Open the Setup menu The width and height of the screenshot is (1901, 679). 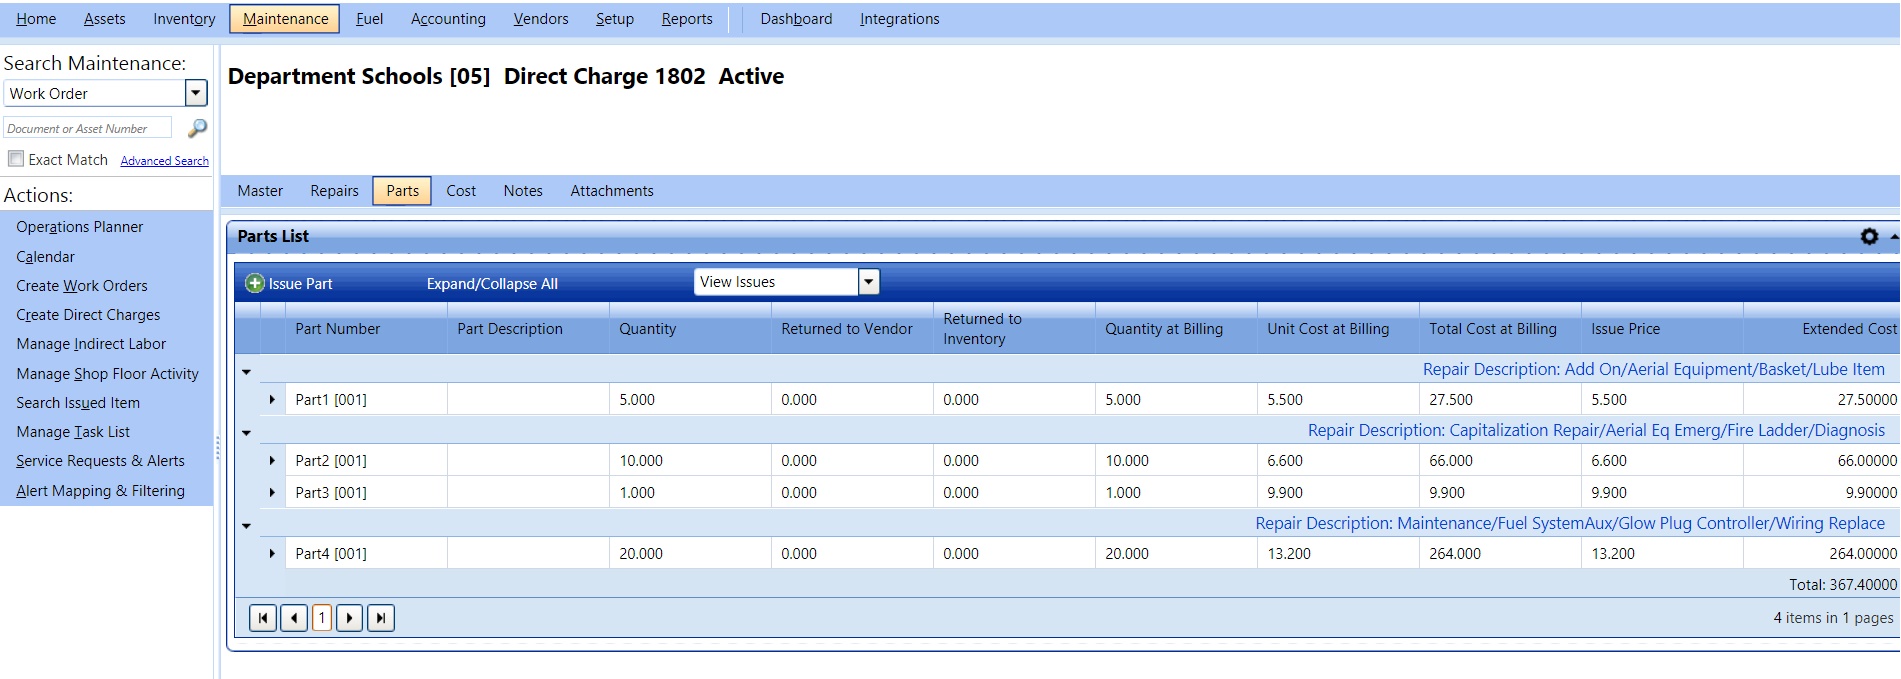point(615,19)
